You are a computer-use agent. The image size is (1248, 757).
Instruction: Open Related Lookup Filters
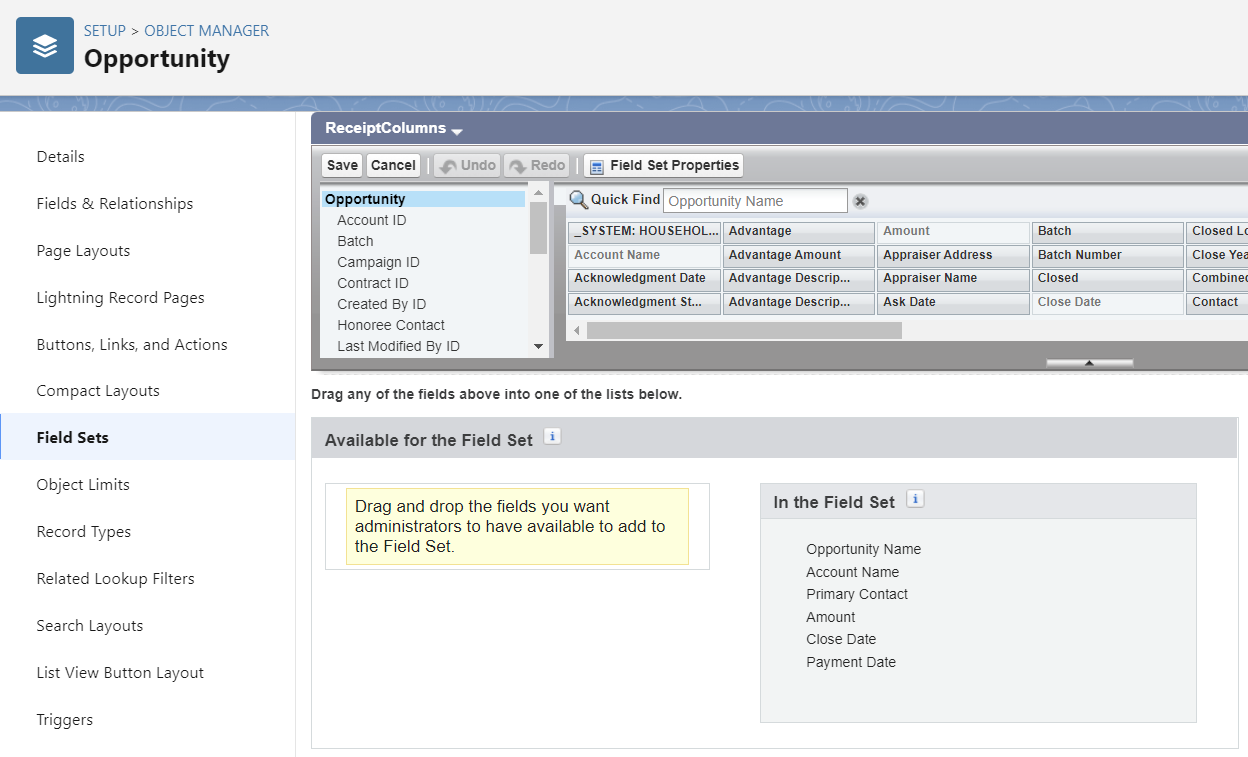point(116,578)
